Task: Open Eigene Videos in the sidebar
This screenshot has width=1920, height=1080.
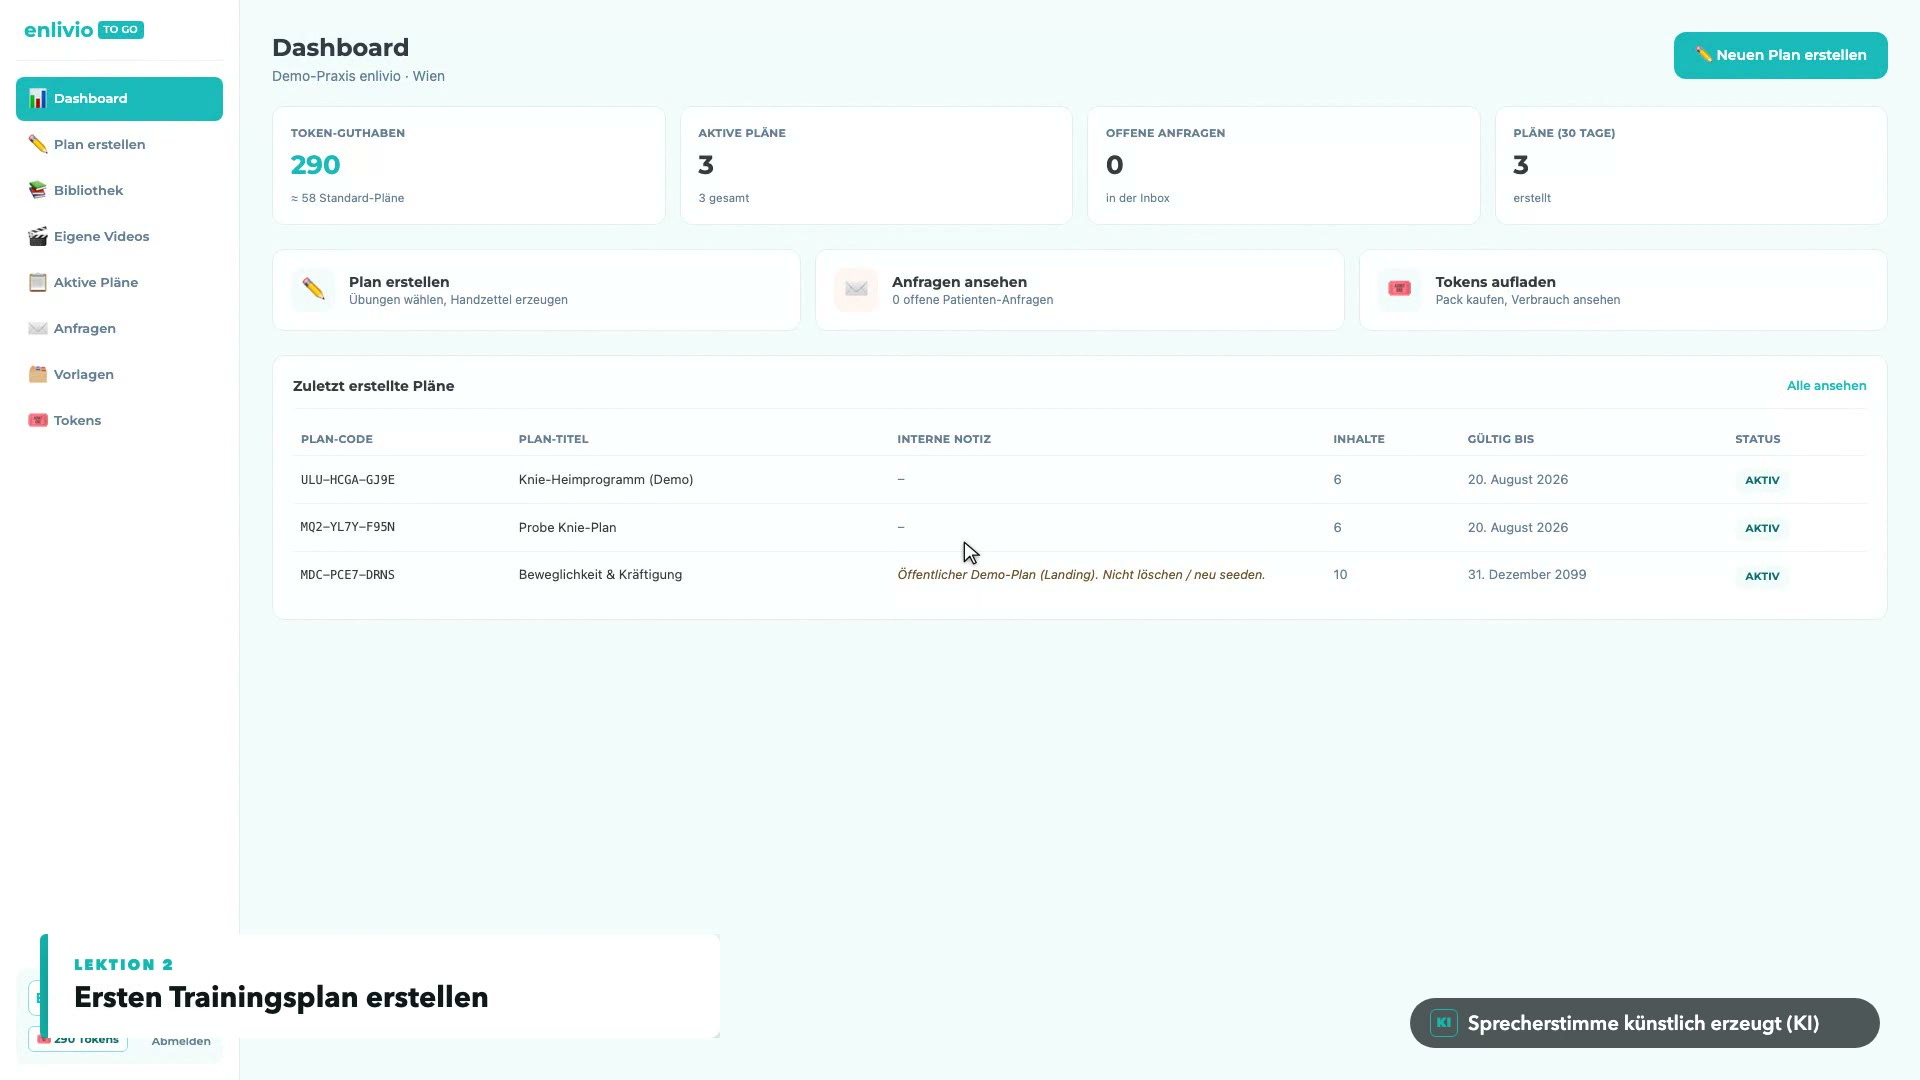Action: pos(119,236)
